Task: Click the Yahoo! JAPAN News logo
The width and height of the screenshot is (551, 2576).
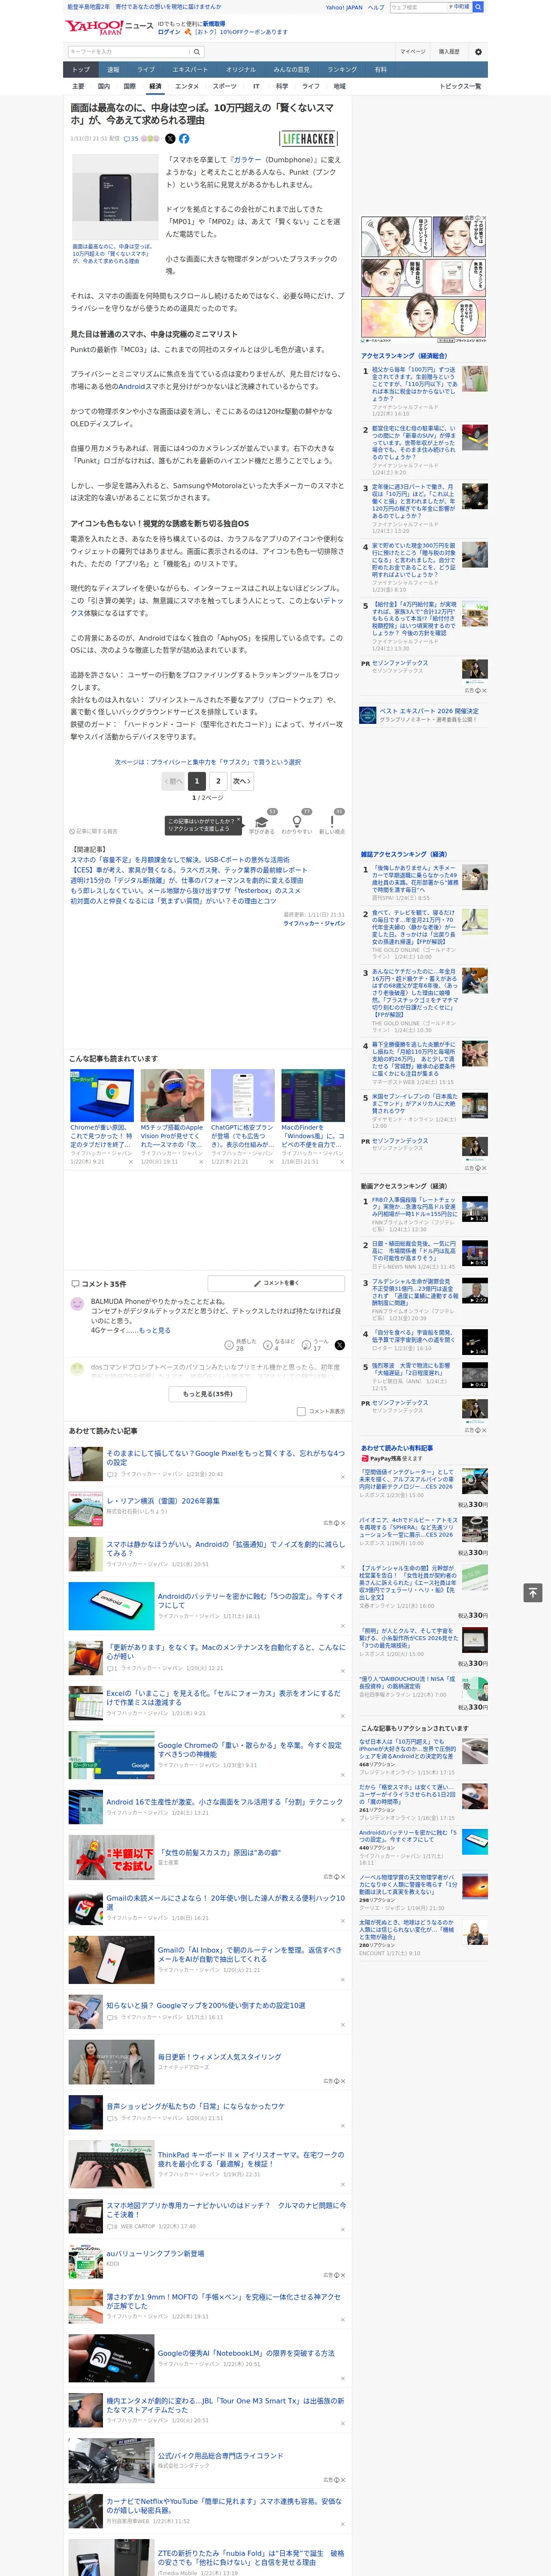Action: point(109,27)
